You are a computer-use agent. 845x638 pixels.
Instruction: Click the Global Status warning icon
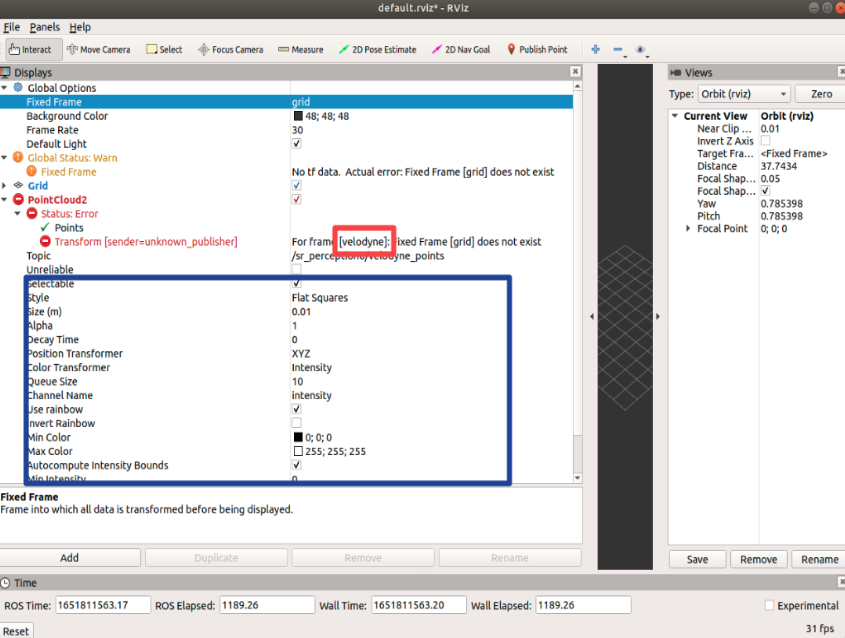(x=18, y=157)
